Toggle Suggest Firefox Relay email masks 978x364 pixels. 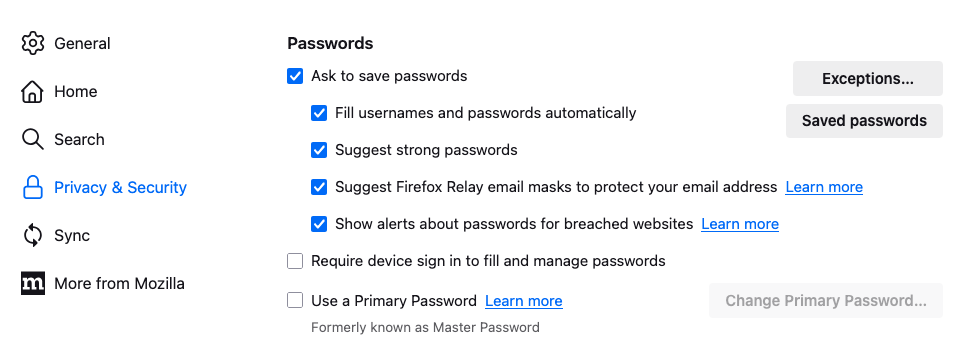click(319, 187)
